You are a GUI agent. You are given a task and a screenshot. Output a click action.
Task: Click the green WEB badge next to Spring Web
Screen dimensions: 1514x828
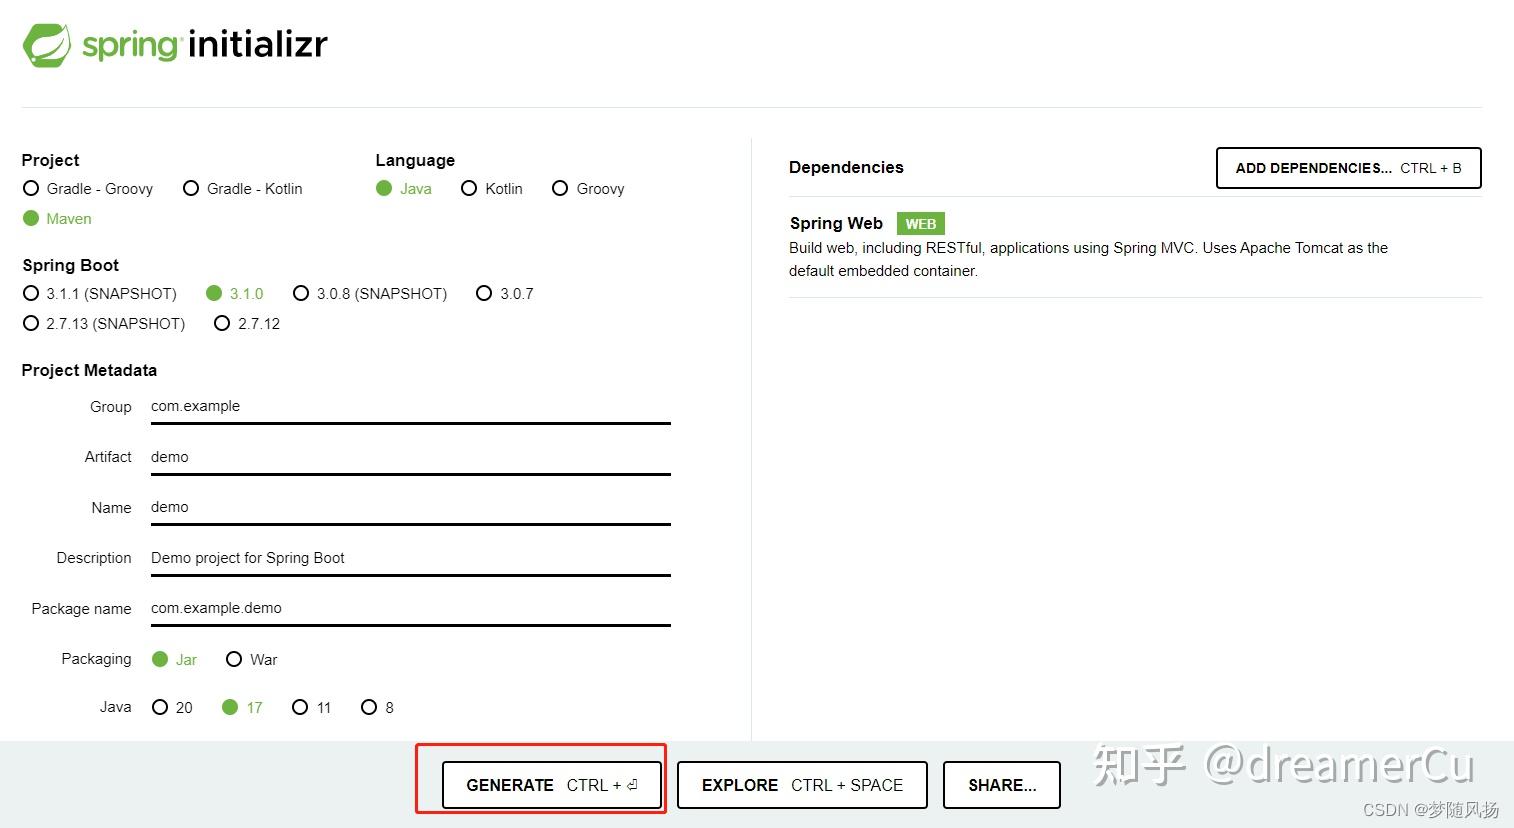pos(919,223)
